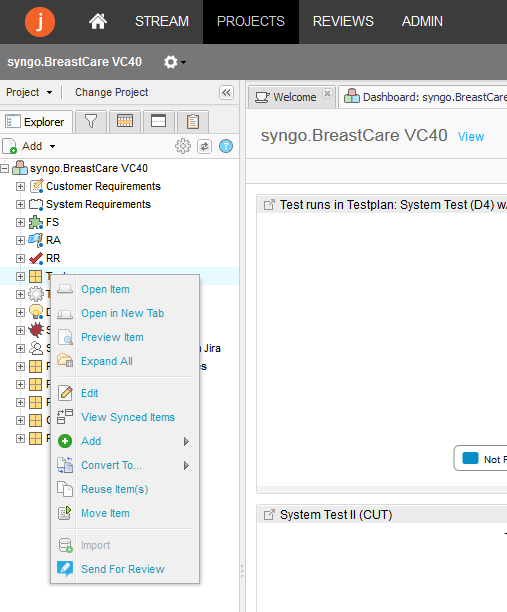Open the explorer help icon
This screenshot has width=507, height=612.
(x=226, y=146)
